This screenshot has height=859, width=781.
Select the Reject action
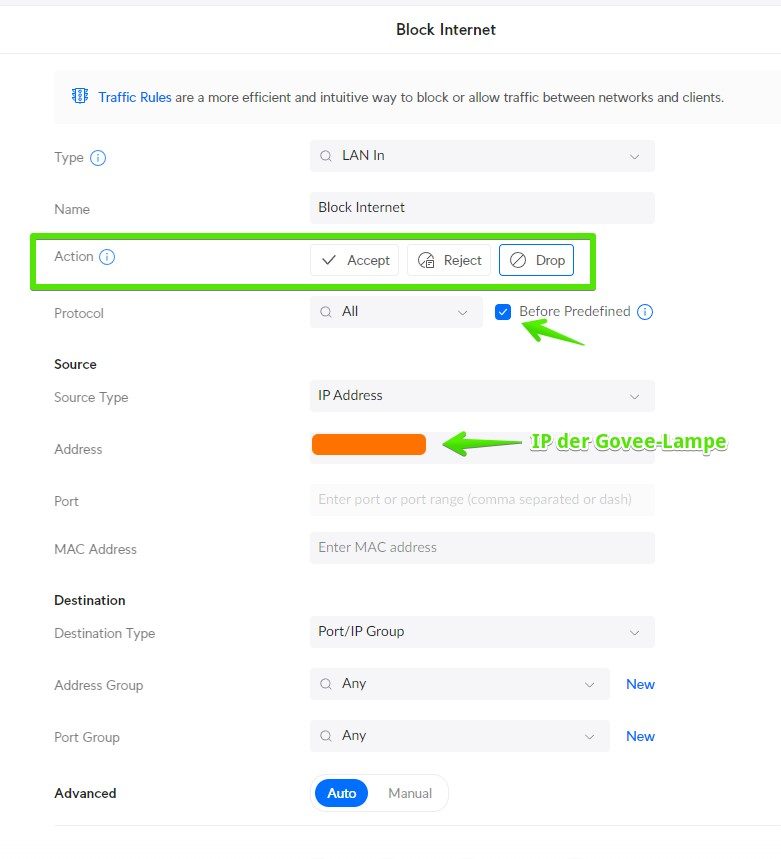coord(449,260)
